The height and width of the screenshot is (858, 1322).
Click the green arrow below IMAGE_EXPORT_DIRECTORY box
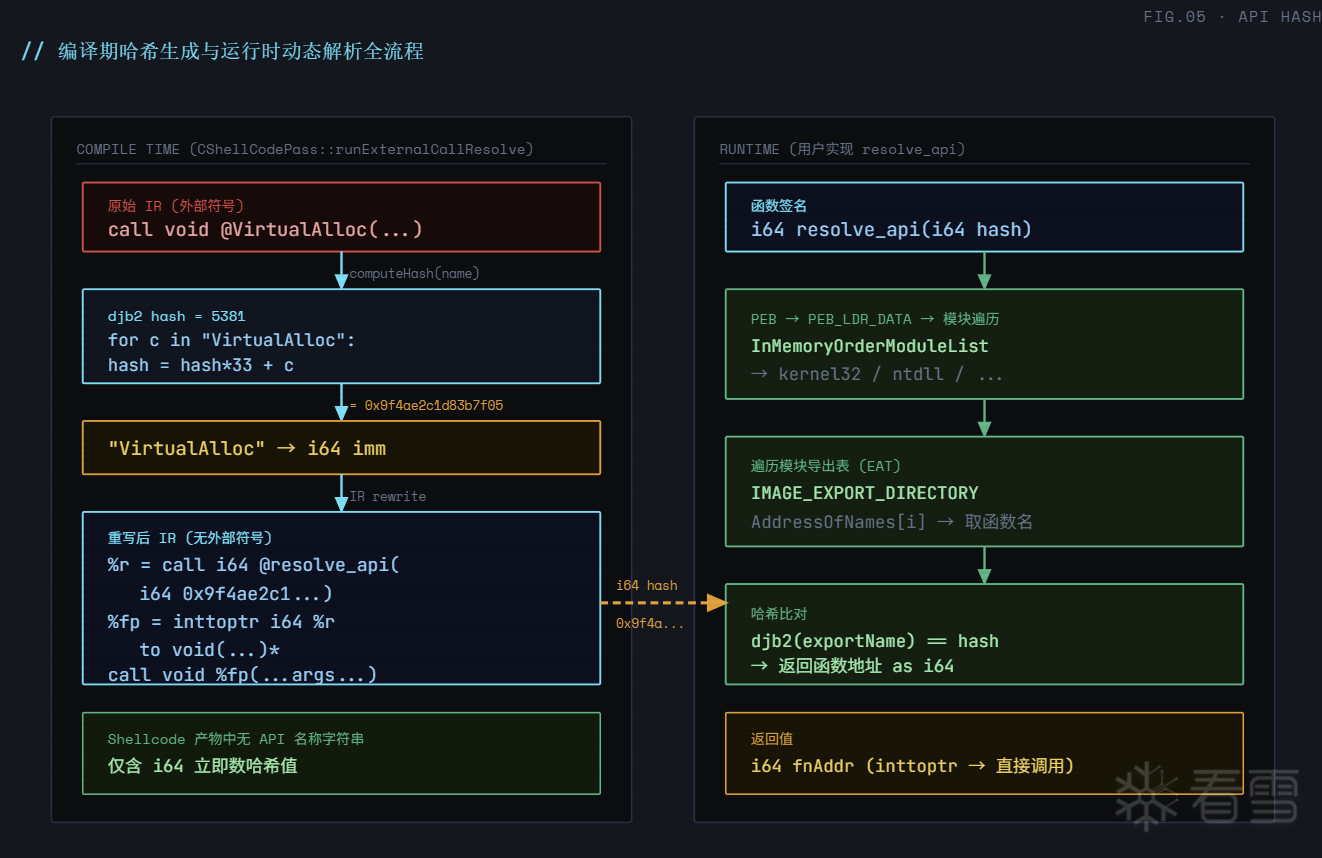(x=984, y=564)
